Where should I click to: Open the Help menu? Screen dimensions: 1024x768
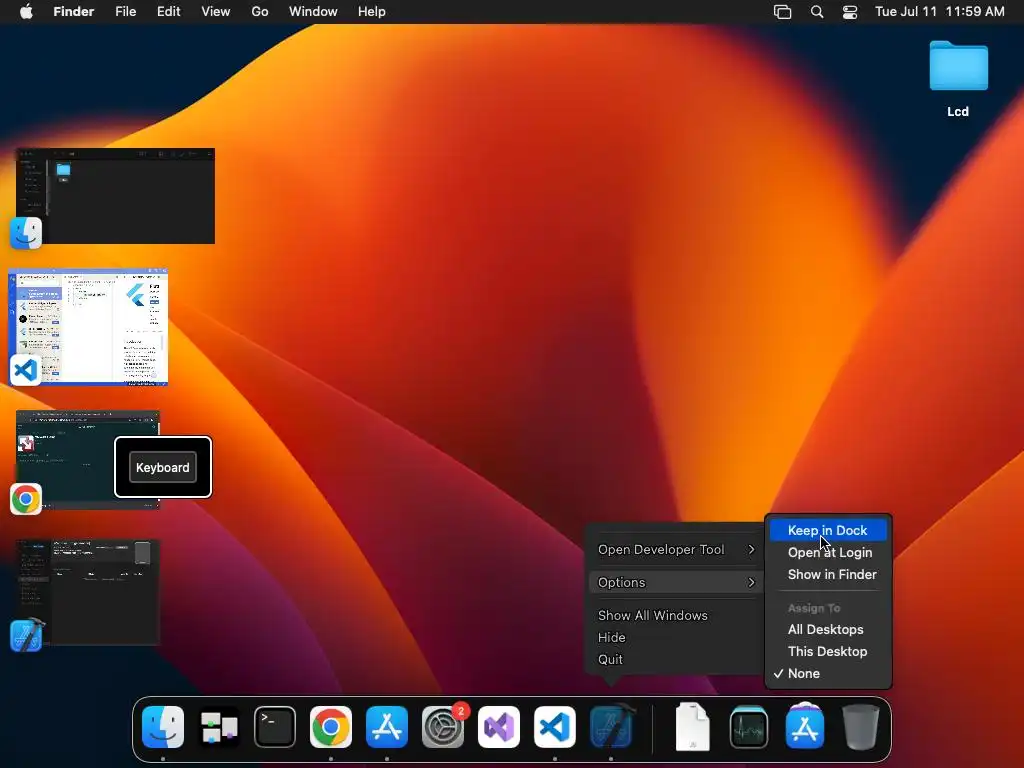[372, 12]
